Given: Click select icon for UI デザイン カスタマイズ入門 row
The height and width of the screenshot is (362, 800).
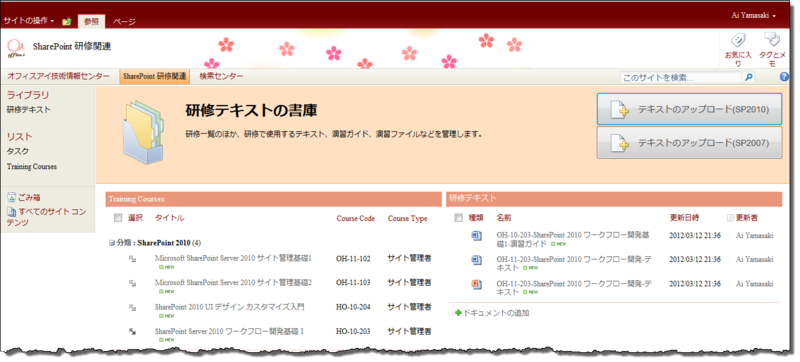Looking at the screenshot, I should tap(133, 307).
